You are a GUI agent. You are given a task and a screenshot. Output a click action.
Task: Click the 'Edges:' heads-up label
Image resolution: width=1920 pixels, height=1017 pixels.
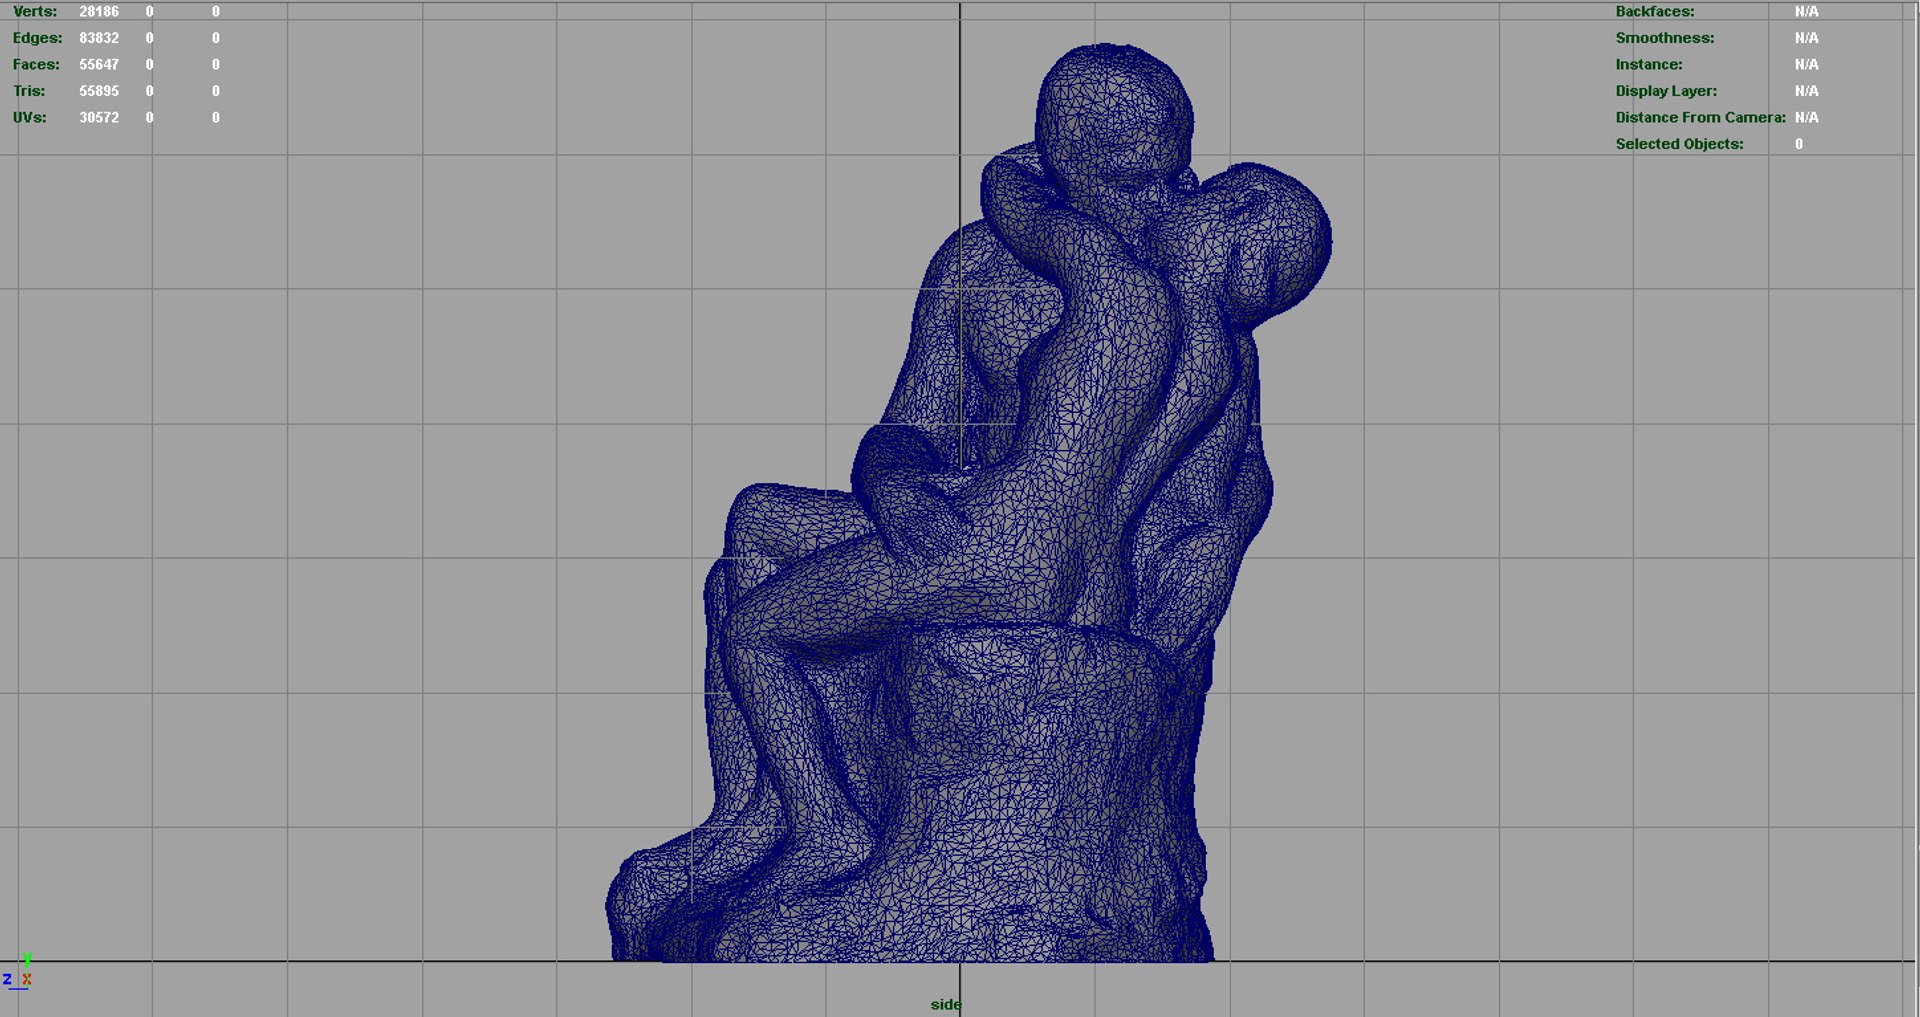(x=37, y=38)
